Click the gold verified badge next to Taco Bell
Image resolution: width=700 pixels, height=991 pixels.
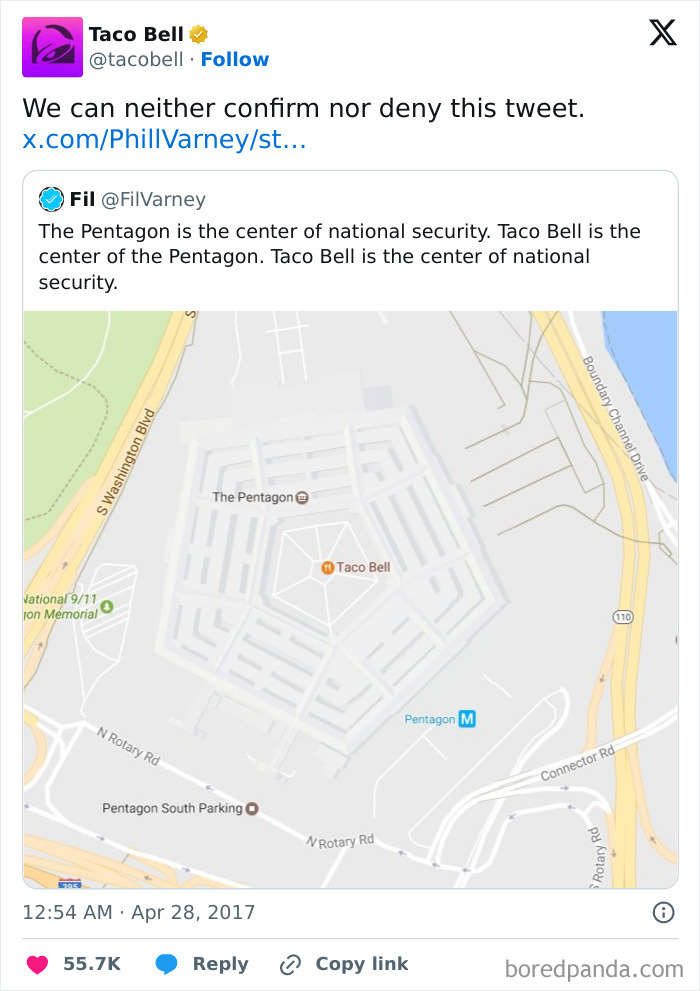pyautogui.click(x=200, y=33)
